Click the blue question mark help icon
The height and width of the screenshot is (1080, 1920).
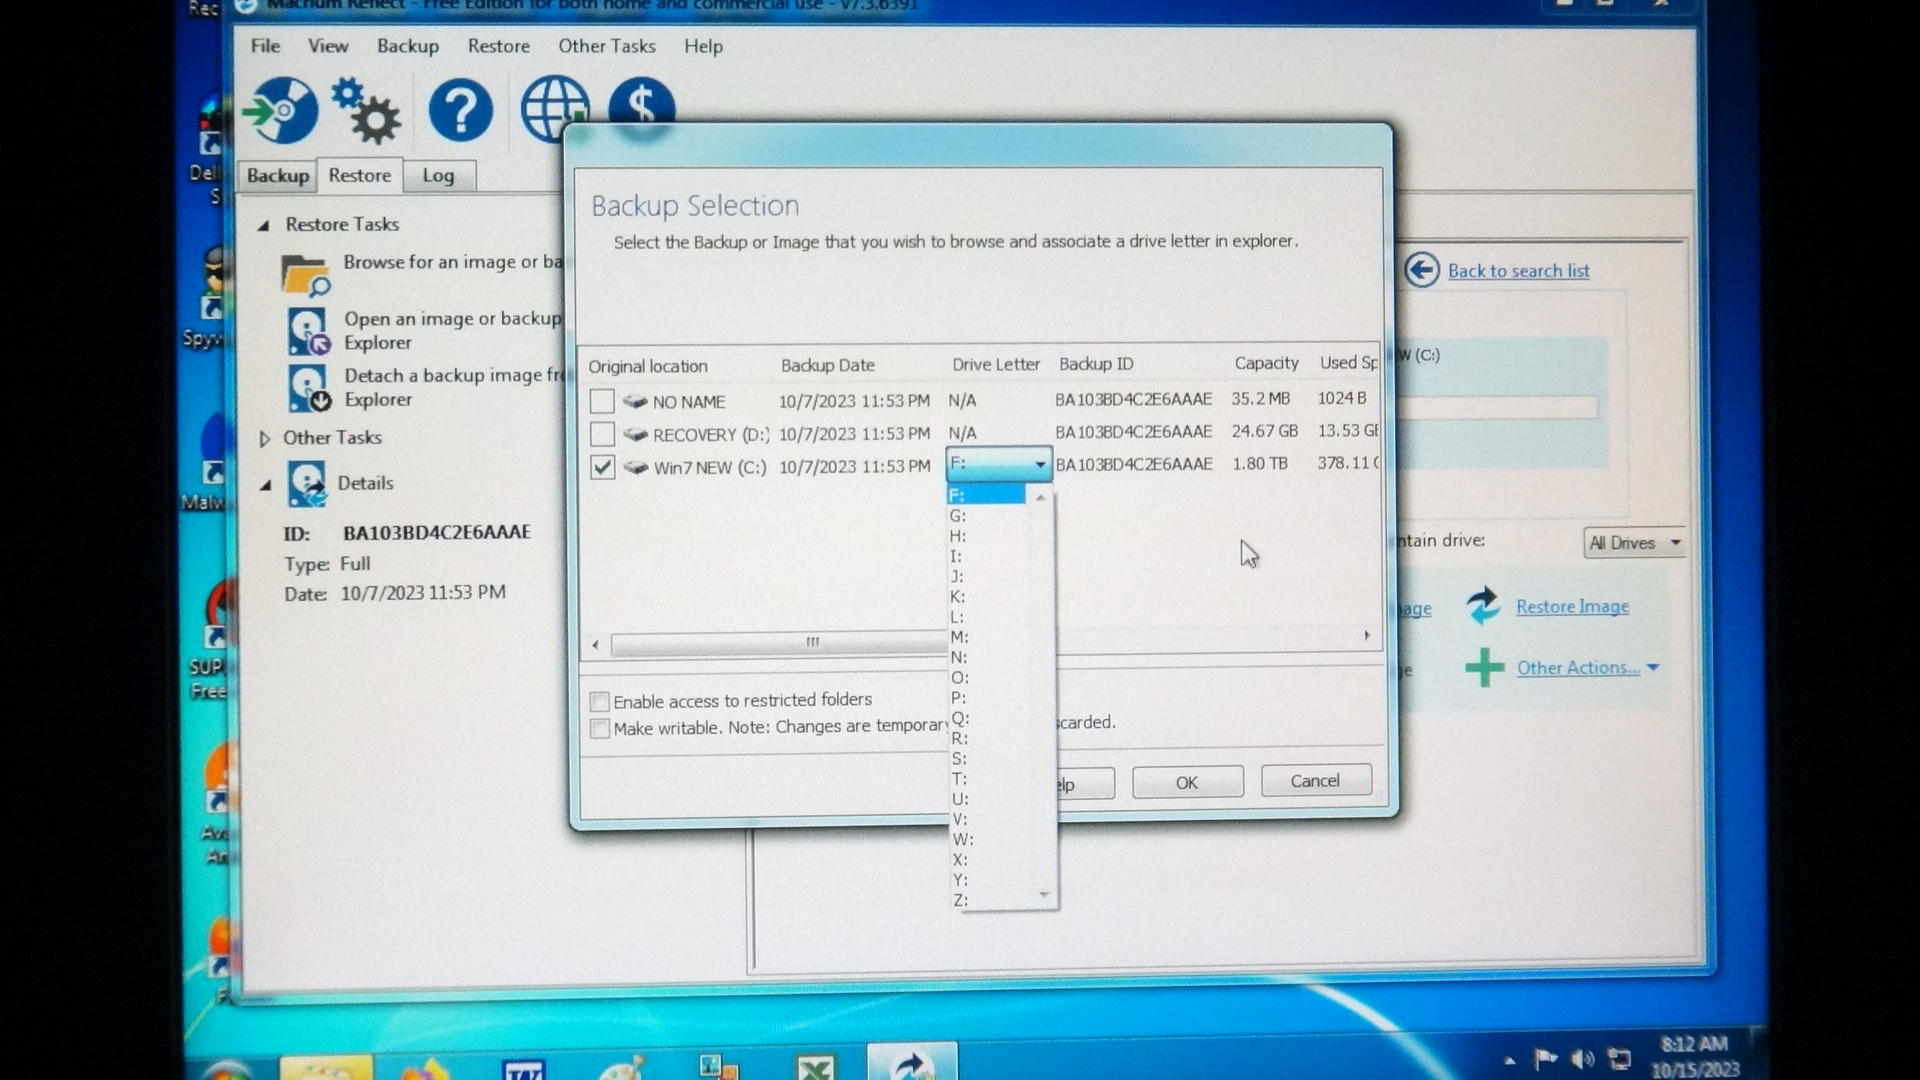tap(460, 110)
